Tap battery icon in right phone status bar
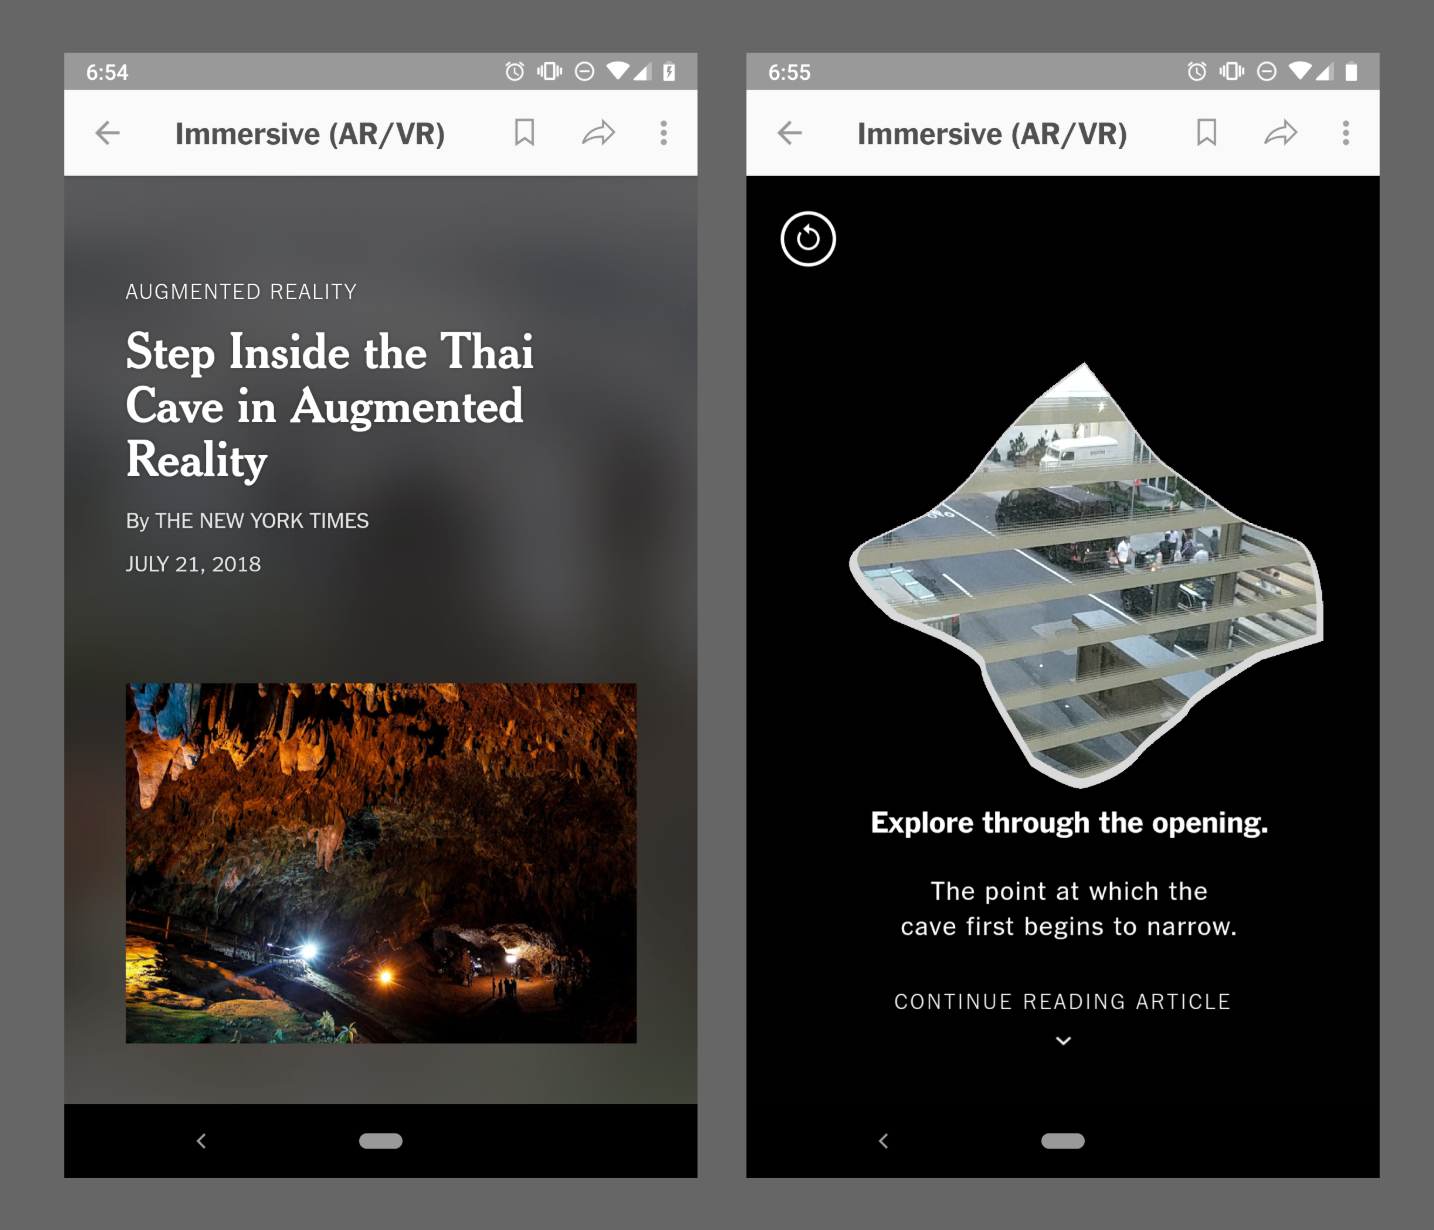The image size is (1434, 1230). 1351,71
